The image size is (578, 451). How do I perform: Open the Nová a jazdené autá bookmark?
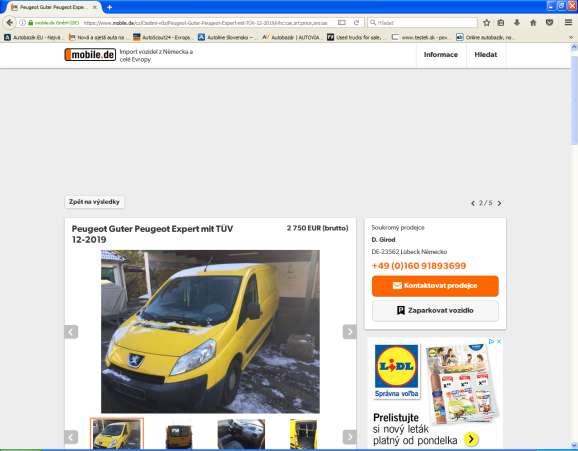97,37
